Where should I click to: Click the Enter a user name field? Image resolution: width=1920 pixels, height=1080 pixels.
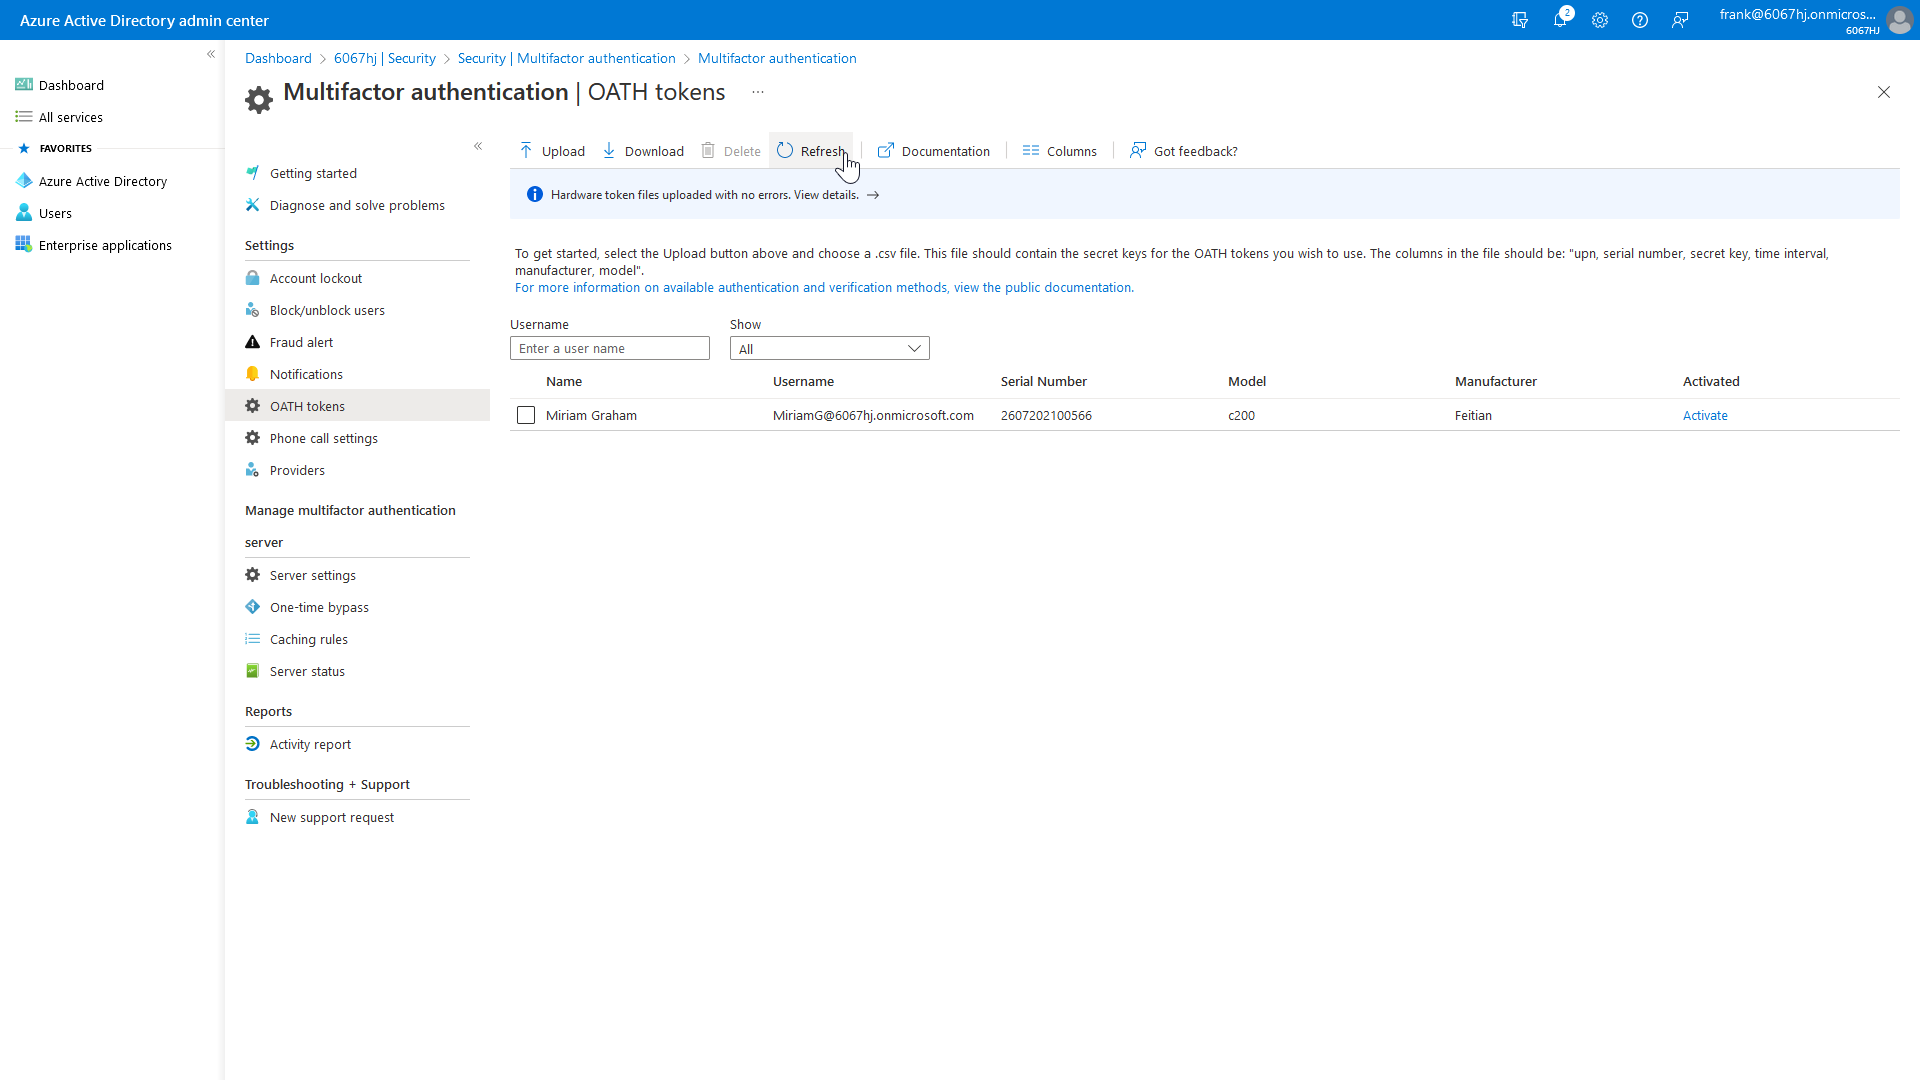click(x=610, y=348)
